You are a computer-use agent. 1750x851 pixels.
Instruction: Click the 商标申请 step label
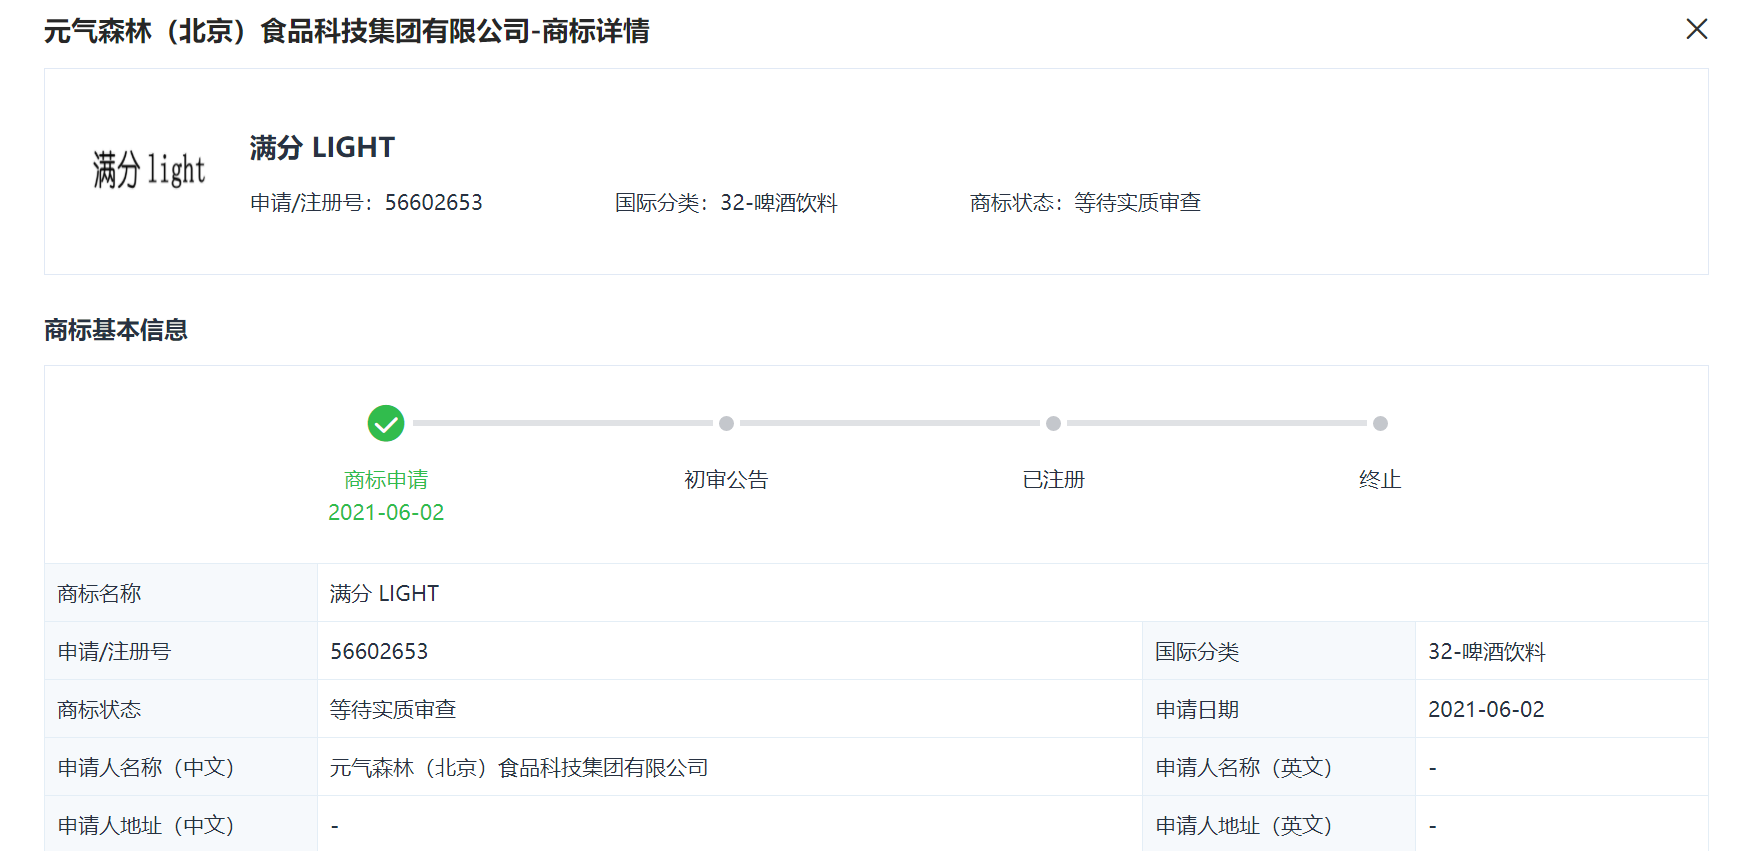pos(386,480)
